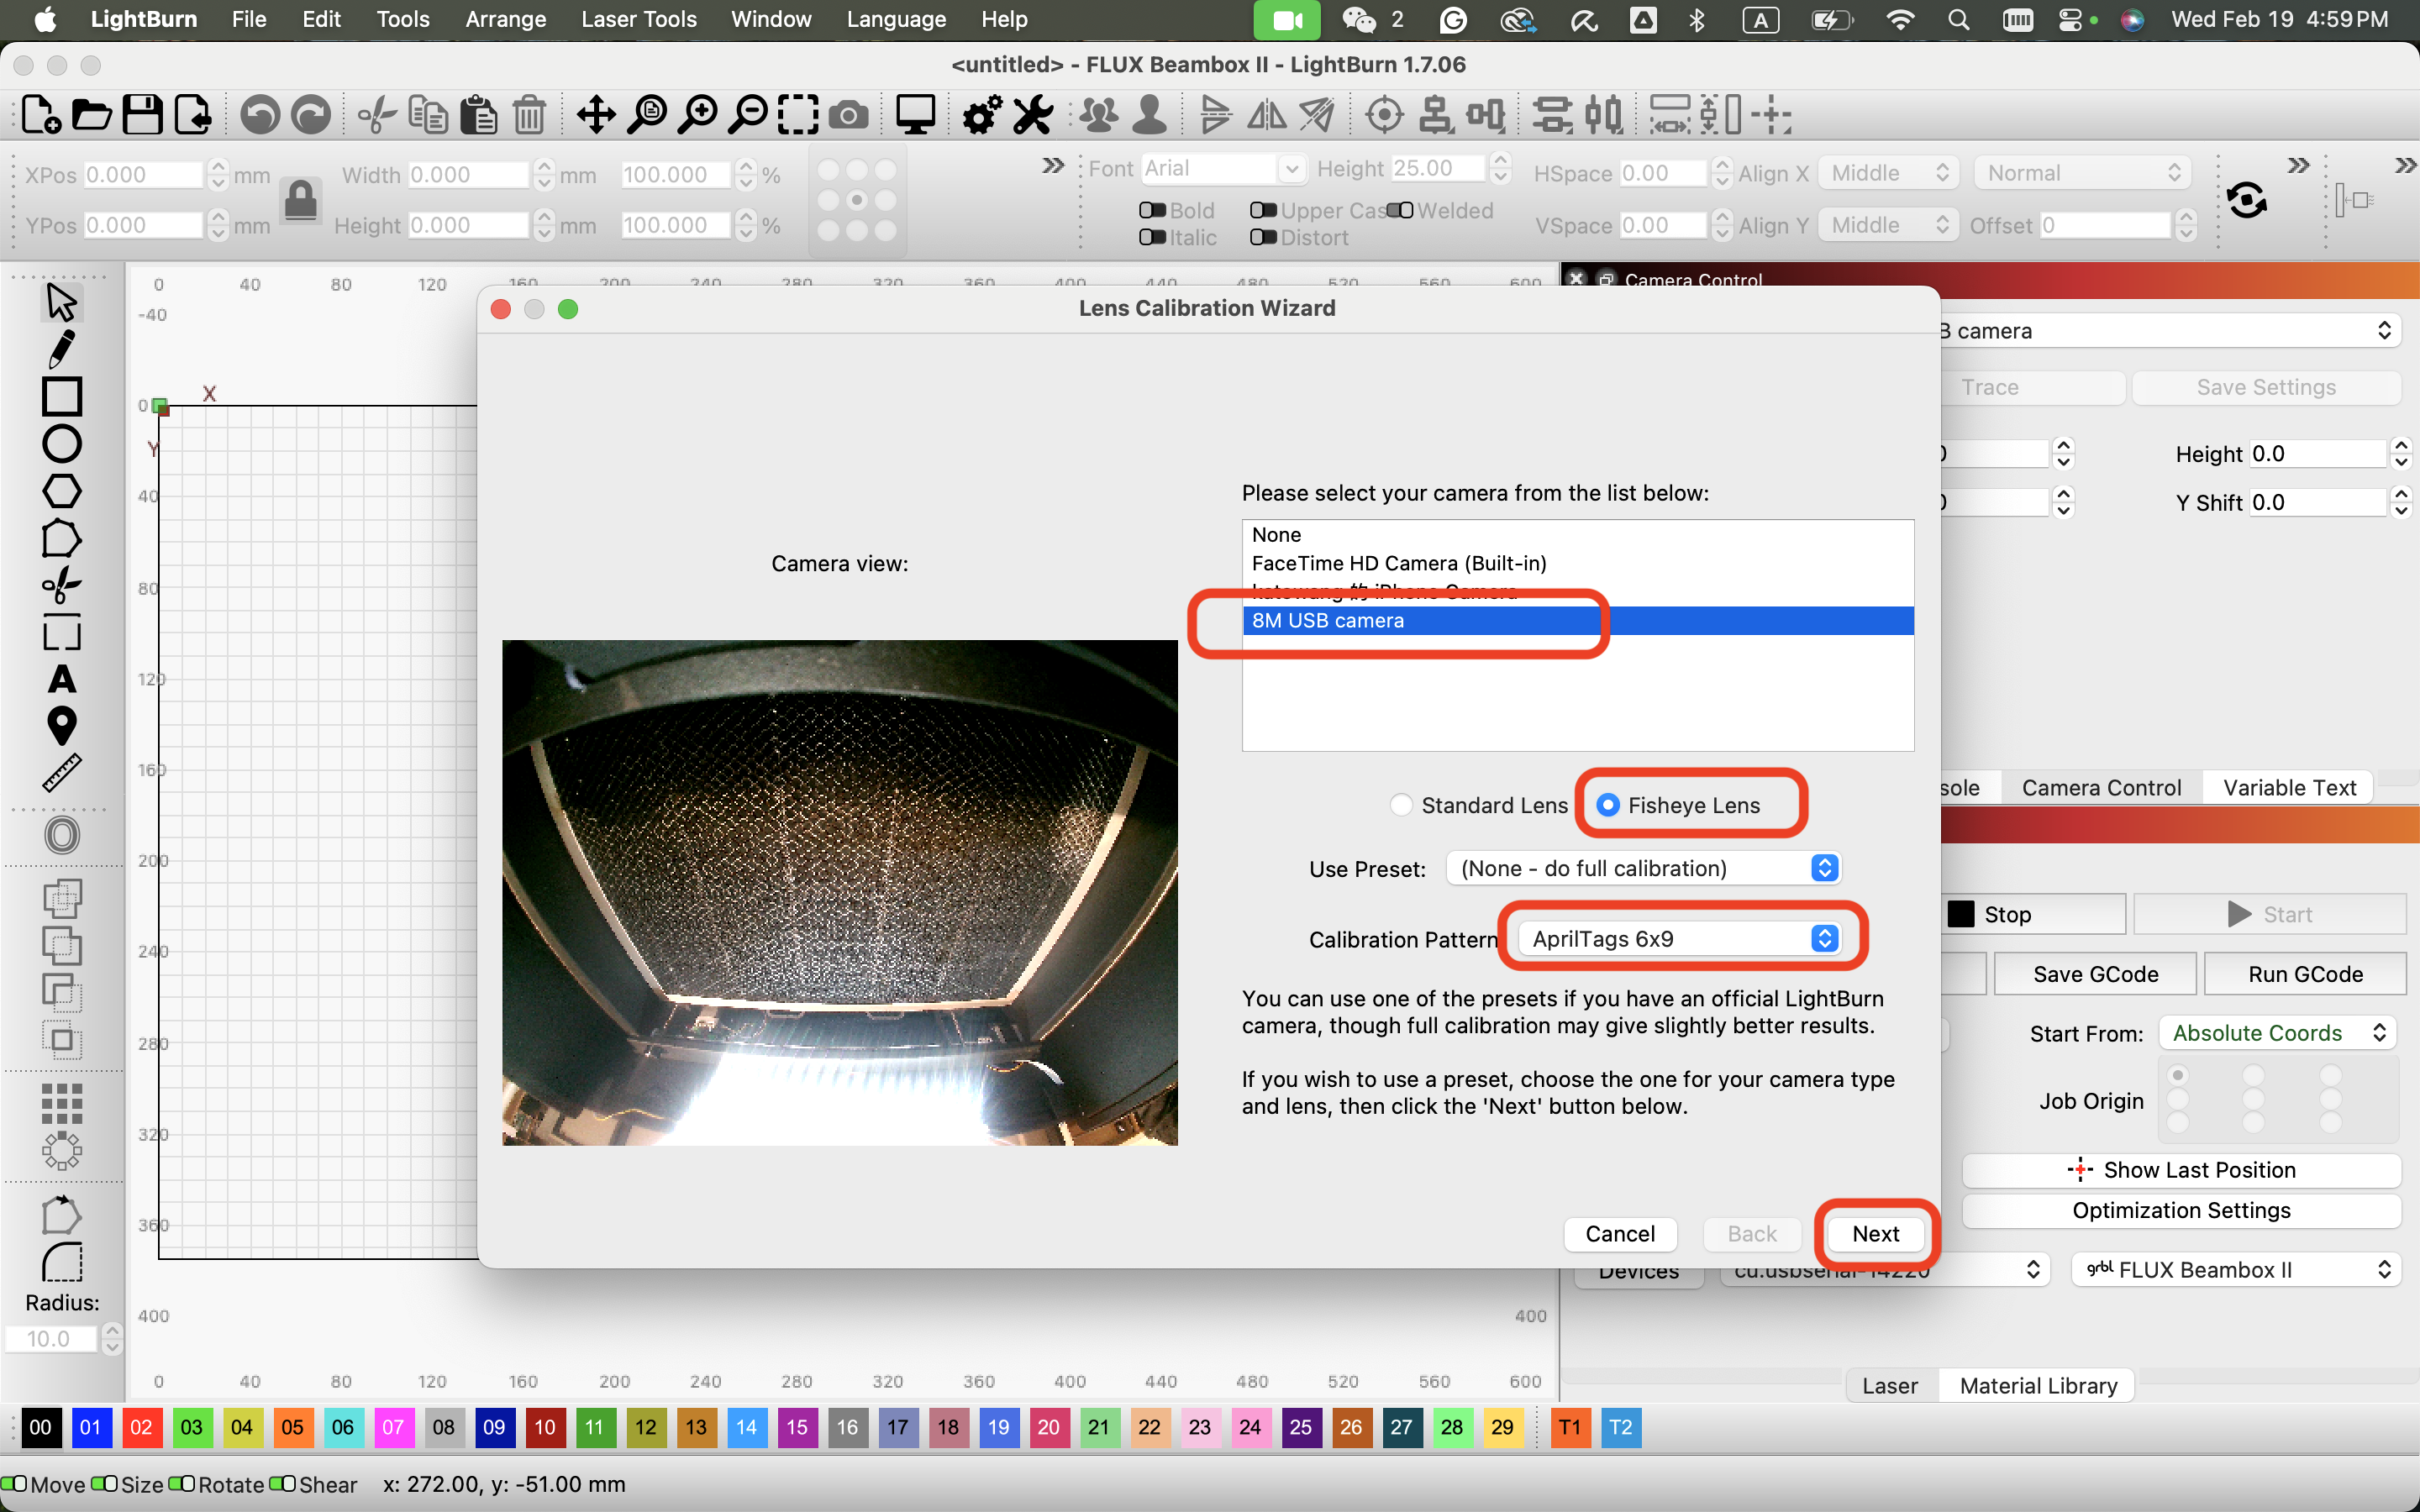Image resolution: width=2420 pixels, height=1512 pixels.
Task: Use the Measure tool
Action: pyautogui.click(x=61, y=771)
